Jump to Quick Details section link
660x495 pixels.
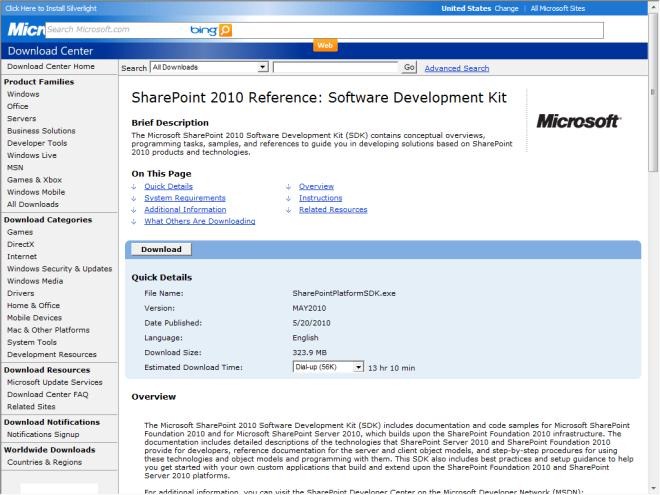[168, 186]
